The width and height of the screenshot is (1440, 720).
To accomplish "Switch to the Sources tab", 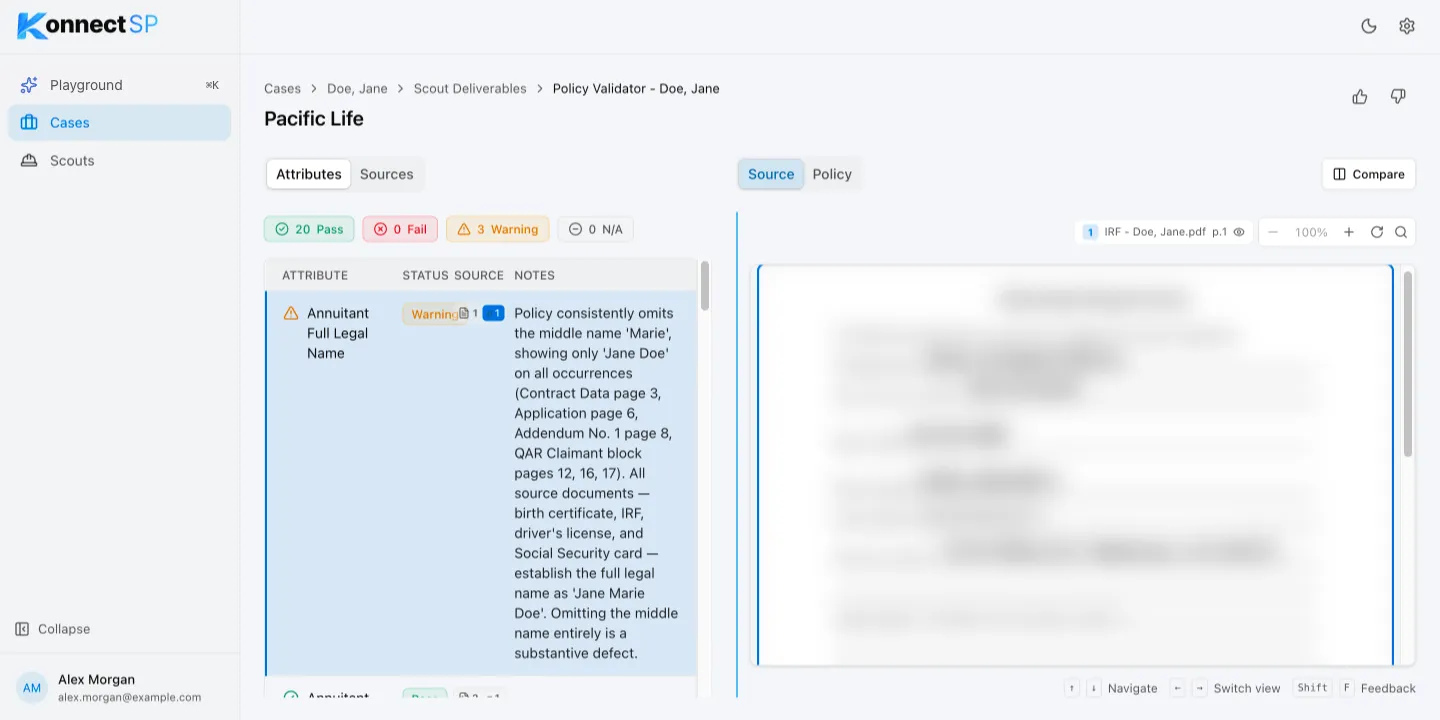I will click(x=387, y=174).
